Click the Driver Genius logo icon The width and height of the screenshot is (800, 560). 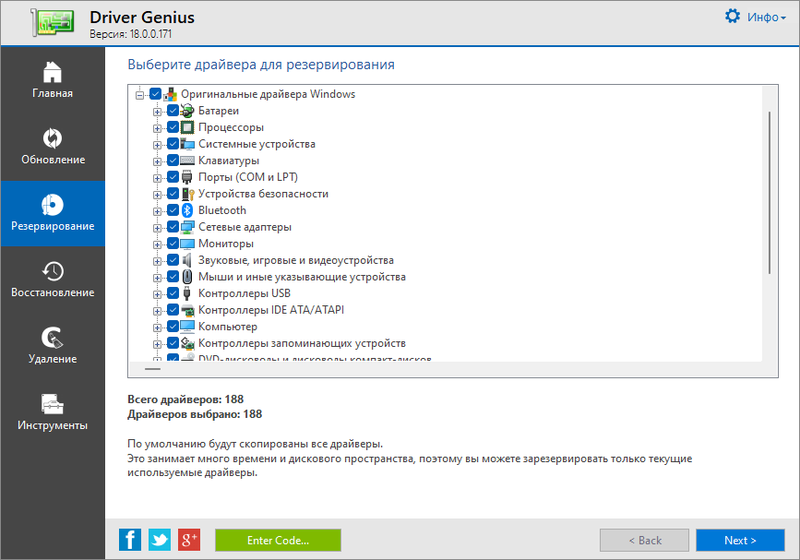53,23
